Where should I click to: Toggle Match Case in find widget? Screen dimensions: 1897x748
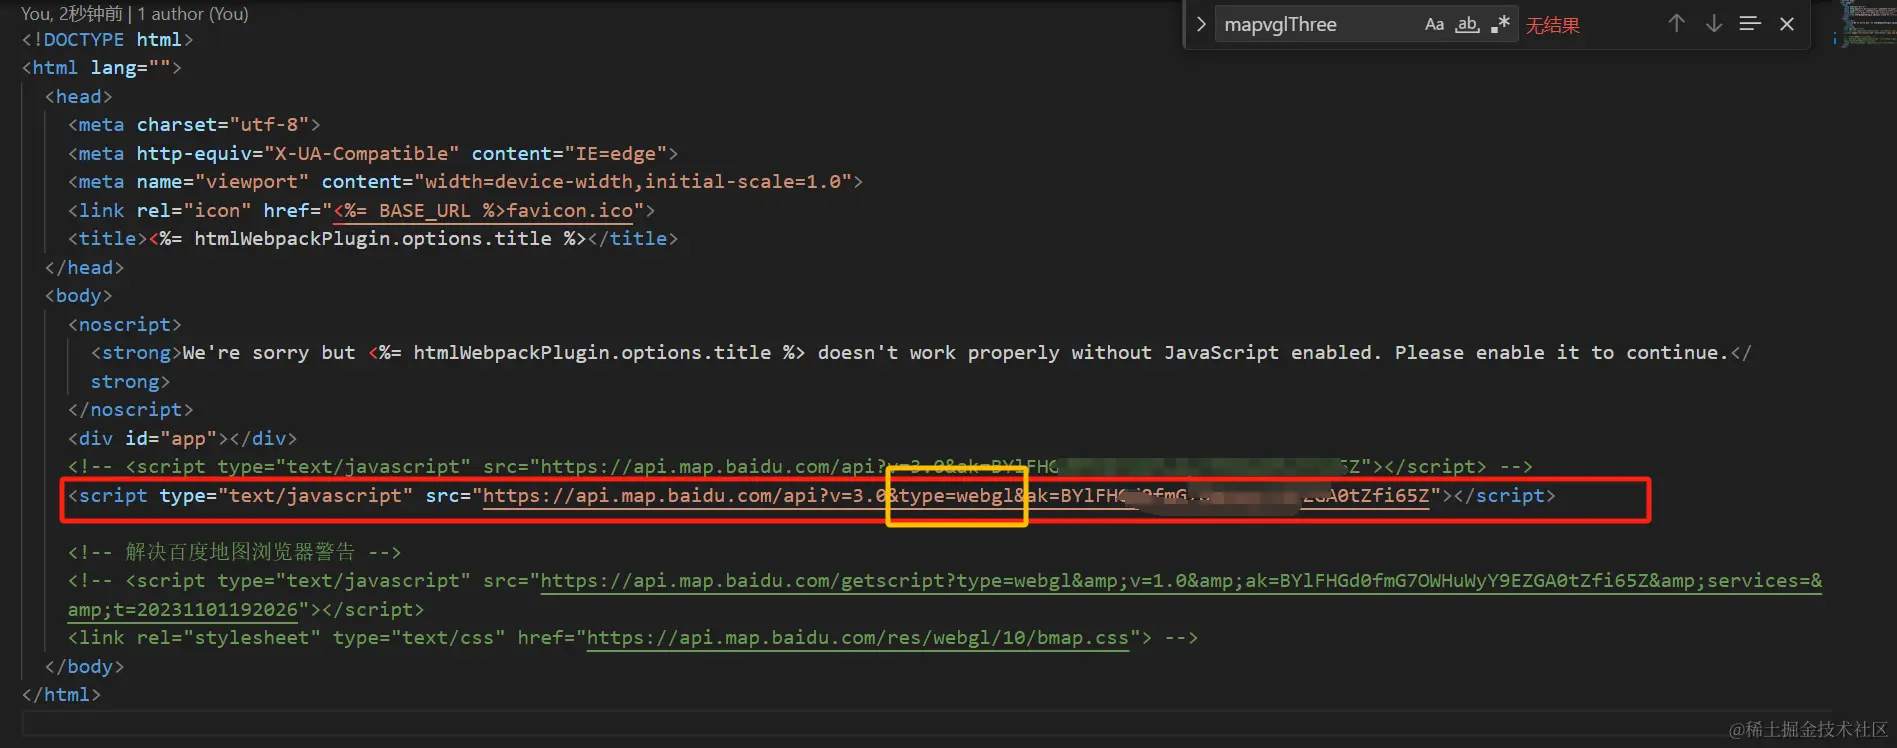pyautogui.click(x=1434, y=25)
